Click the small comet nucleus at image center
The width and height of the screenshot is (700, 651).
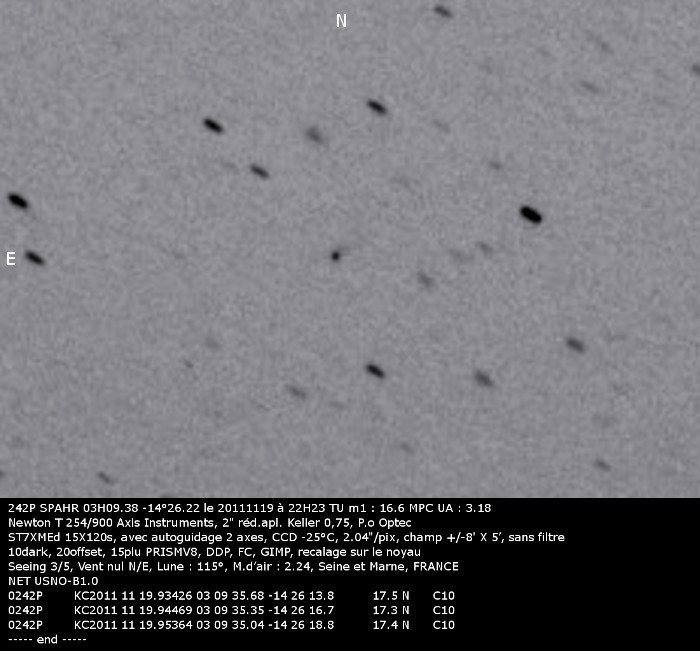(336, 256)
